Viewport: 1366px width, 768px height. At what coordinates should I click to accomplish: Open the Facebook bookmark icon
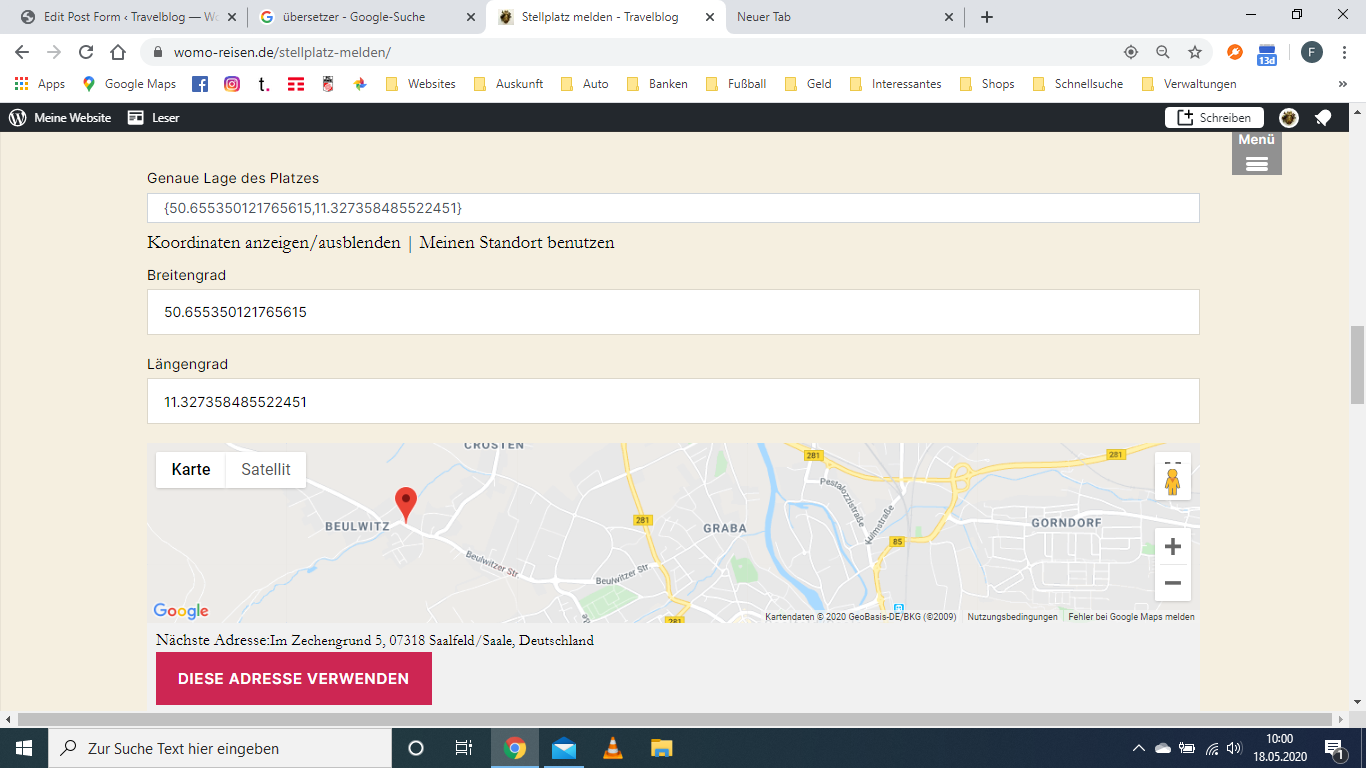[200, 84]
